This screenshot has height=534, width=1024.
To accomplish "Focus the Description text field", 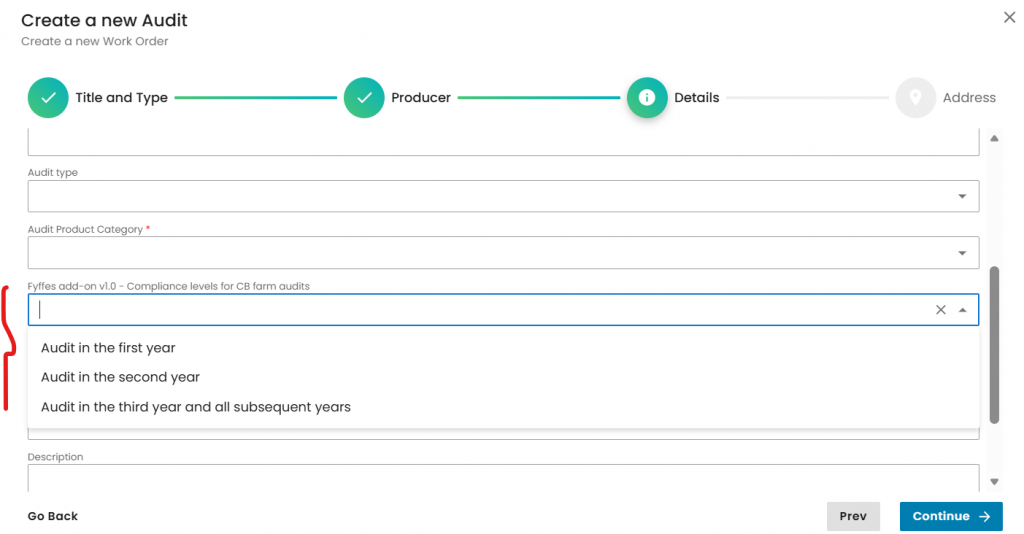I will (x=502, y=477).
